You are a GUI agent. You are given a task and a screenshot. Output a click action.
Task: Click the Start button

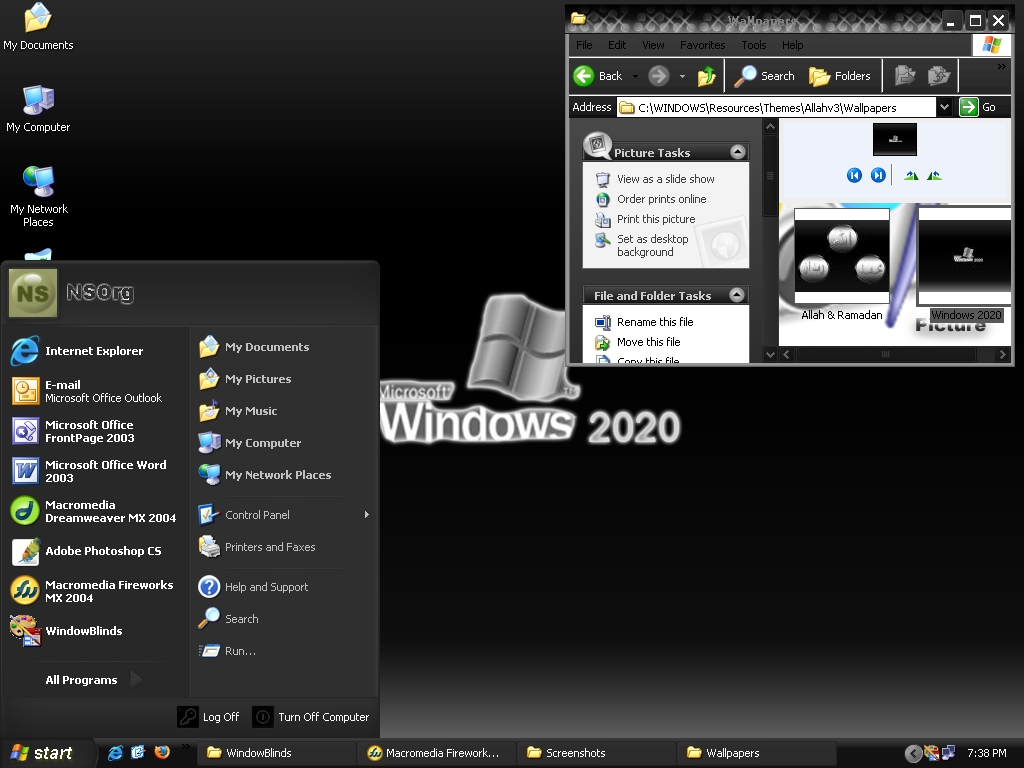coord(43,753)
